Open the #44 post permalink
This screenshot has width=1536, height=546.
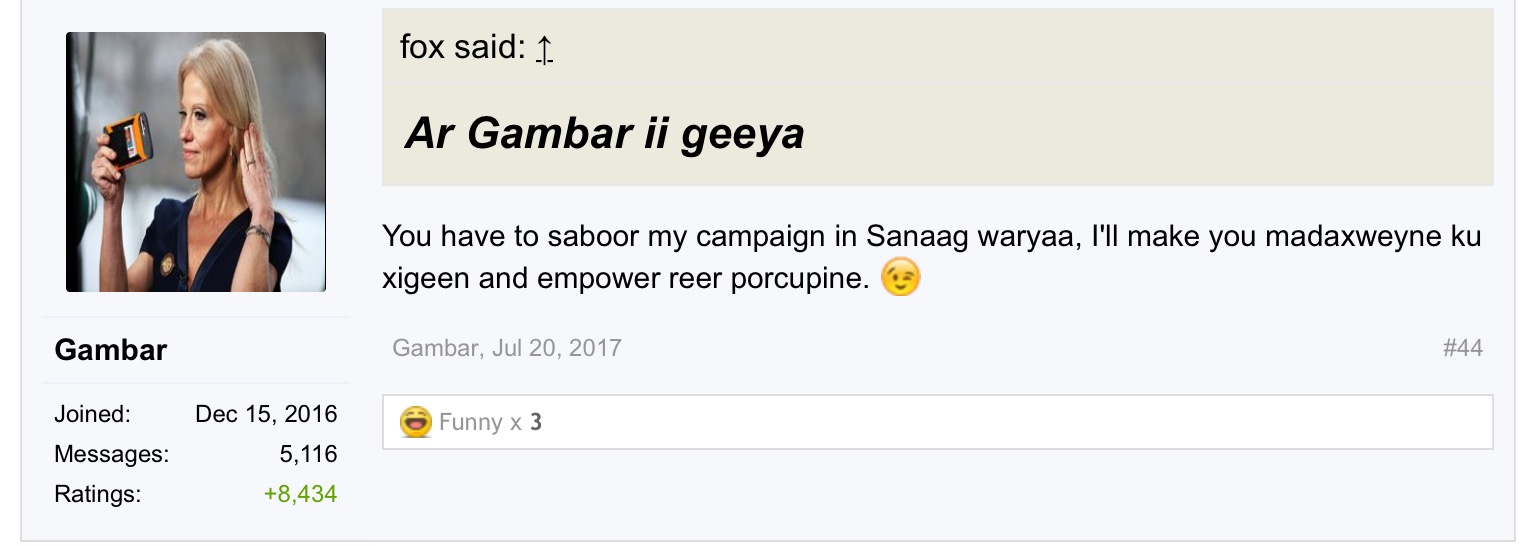1462,348
